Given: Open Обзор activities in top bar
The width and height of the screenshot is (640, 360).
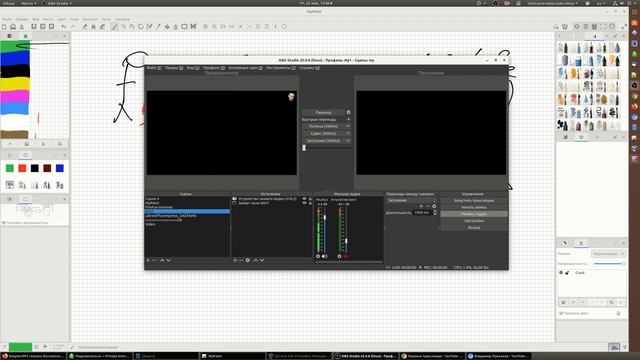Looking at the screenshot, I should point(8,3).
